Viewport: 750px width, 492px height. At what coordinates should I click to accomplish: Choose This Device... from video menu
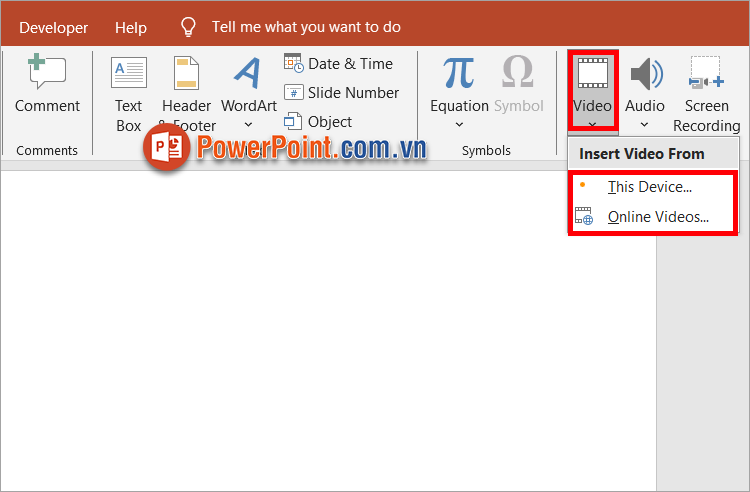pyautogui.click(x=649, y=187)
